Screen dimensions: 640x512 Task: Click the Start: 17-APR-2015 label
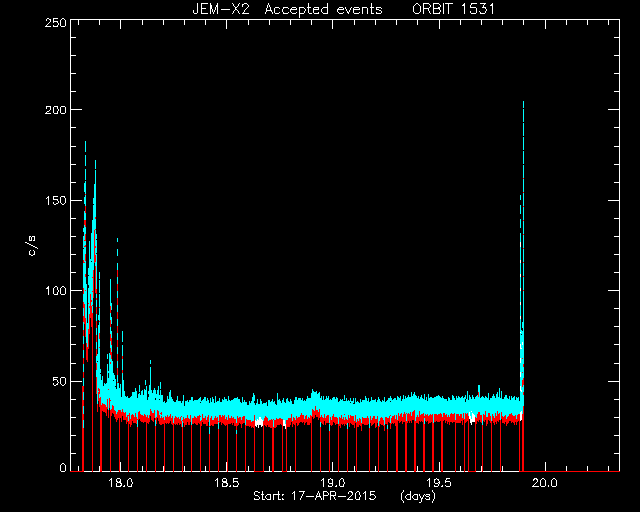[x=314, y=496]
